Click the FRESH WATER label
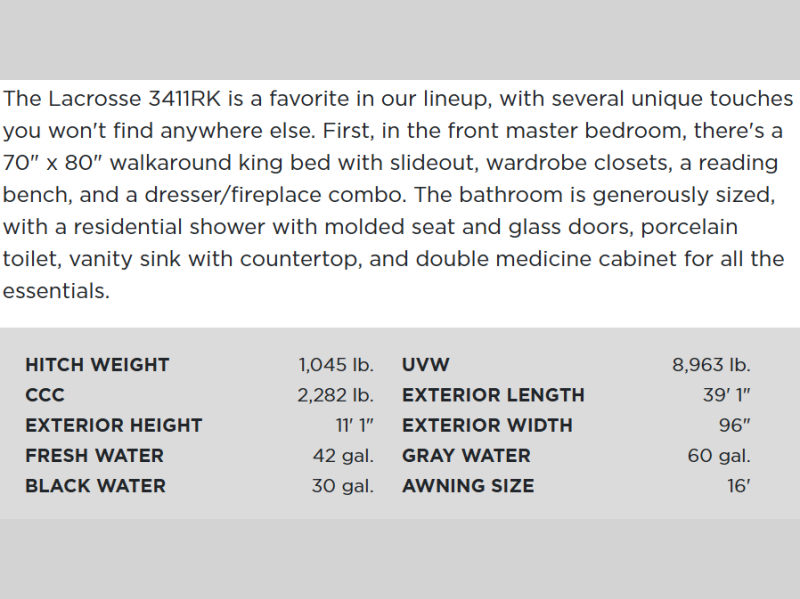This screenshot has height=599, width=800. click(x=95, y=455)
